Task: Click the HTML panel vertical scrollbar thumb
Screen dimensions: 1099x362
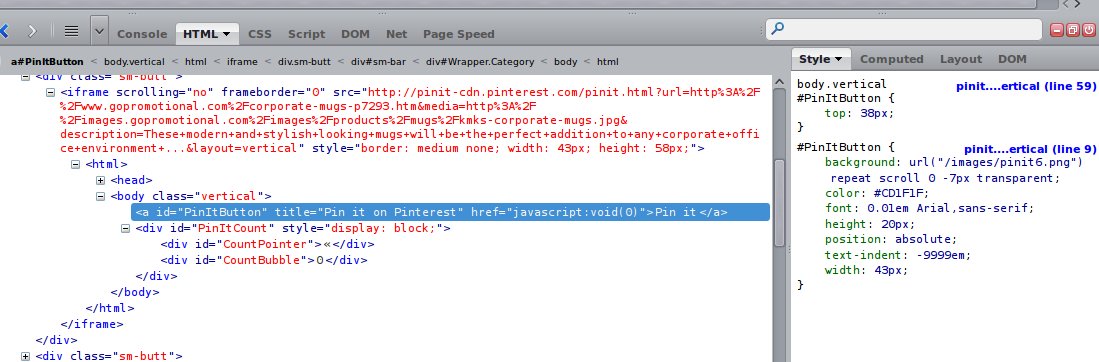Action: tap(779, 203)
